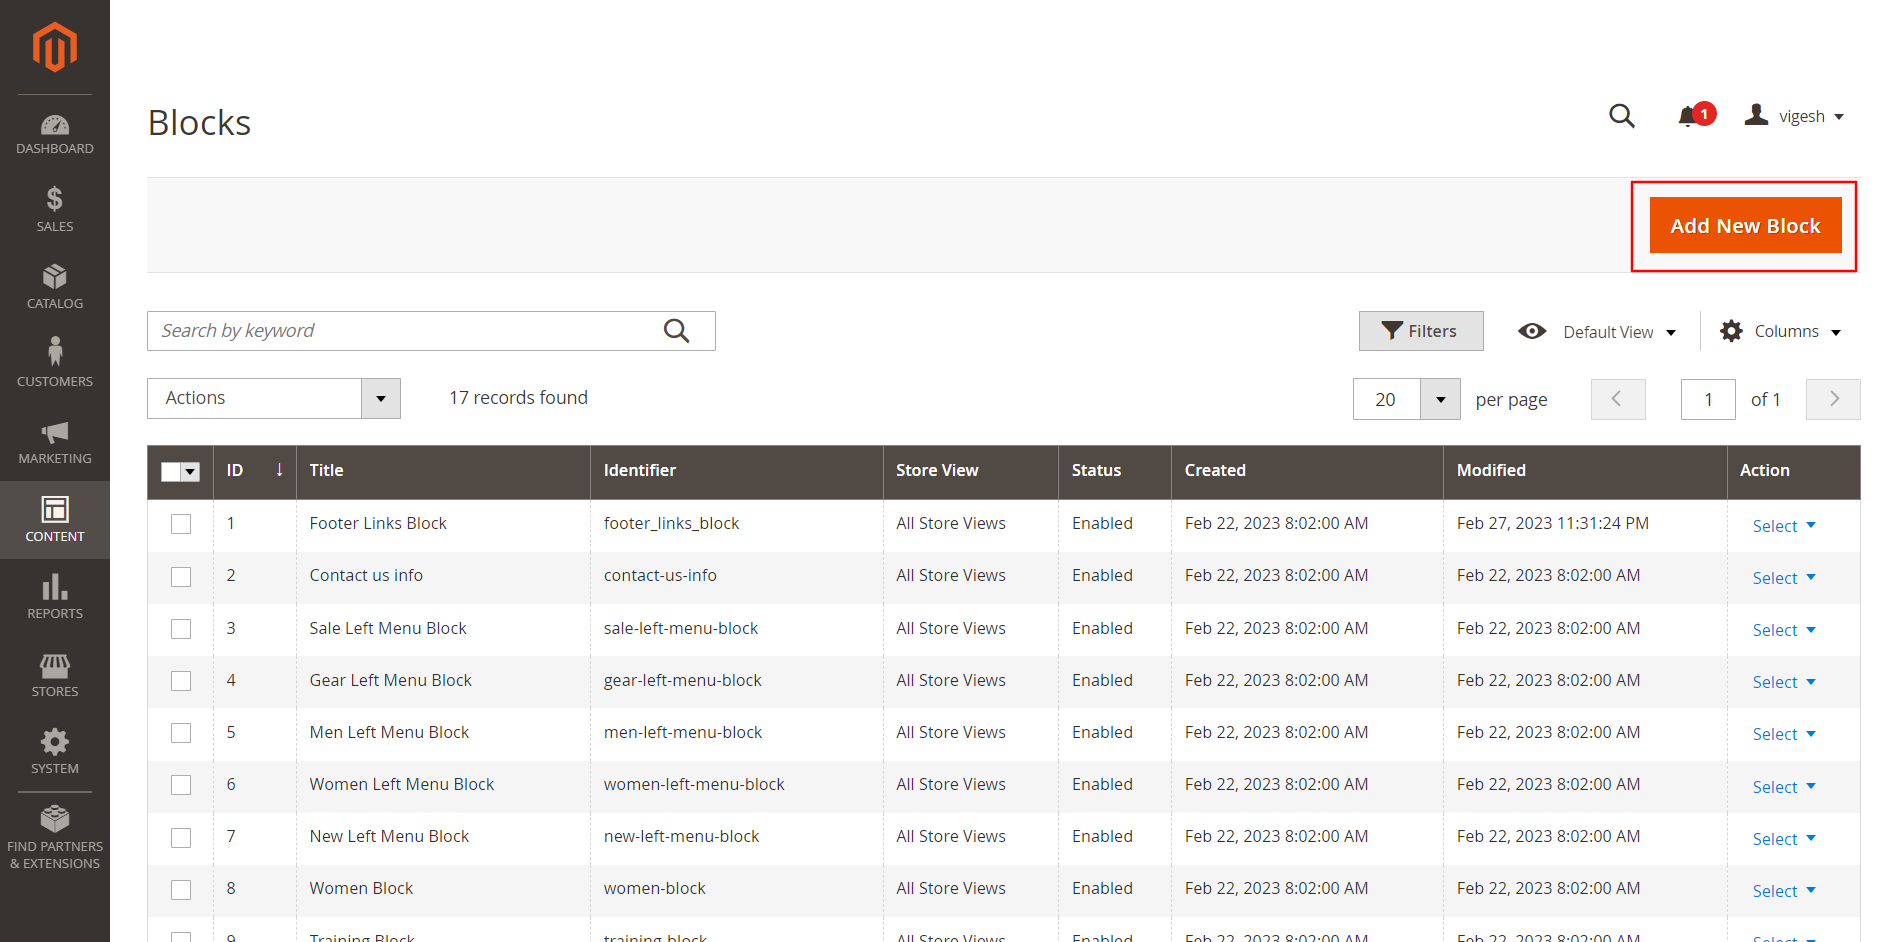This screenshot has height=942, width=1898.
Task: Sort by Modified column header
Action: [x=1585, y=471]
